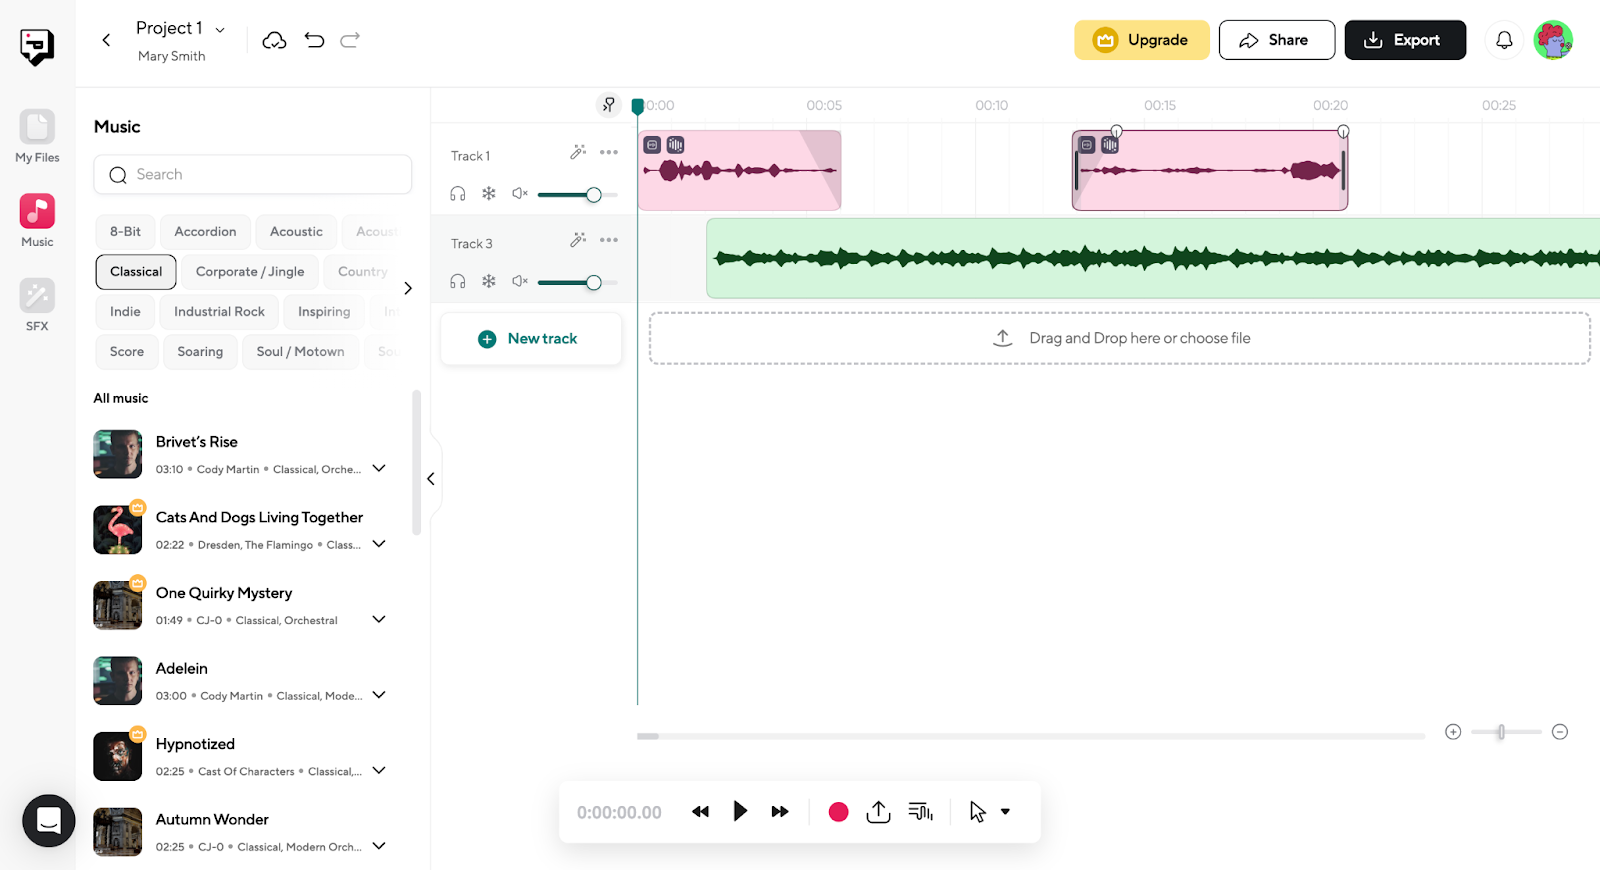This screenshot has height=870, width=1600.
Task: Expand Cats And Dogs Living Together details
Action: pyautogui.click(x=379, y=544)
